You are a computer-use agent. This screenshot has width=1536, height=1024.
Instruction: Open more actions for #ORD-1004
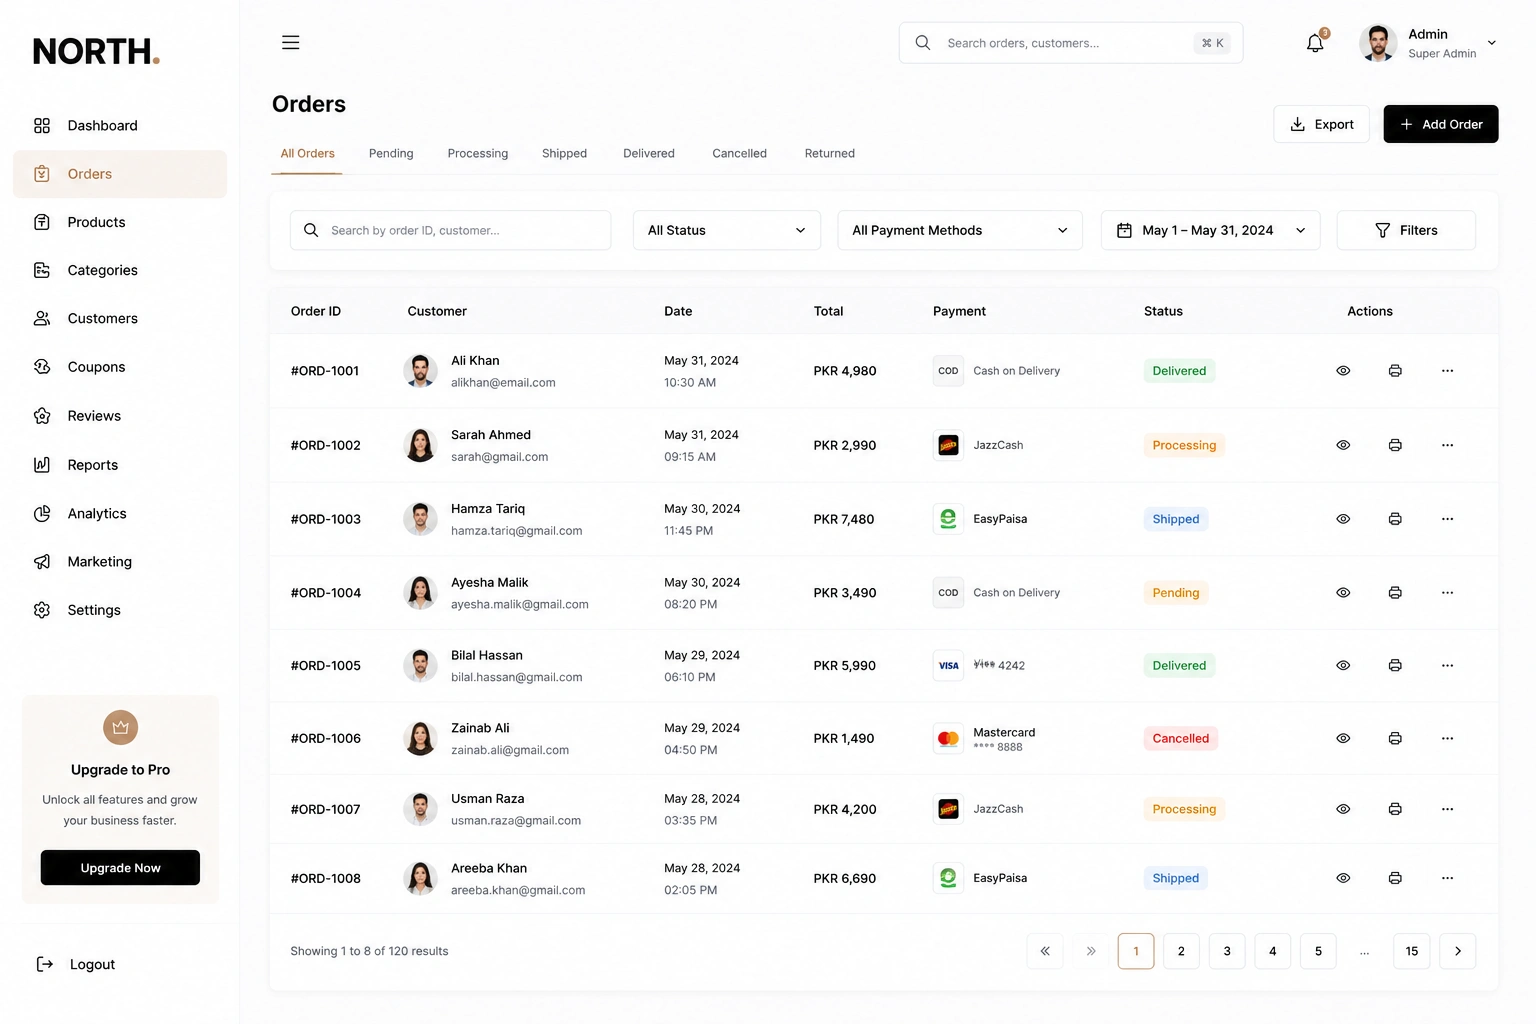point(1447,593)
